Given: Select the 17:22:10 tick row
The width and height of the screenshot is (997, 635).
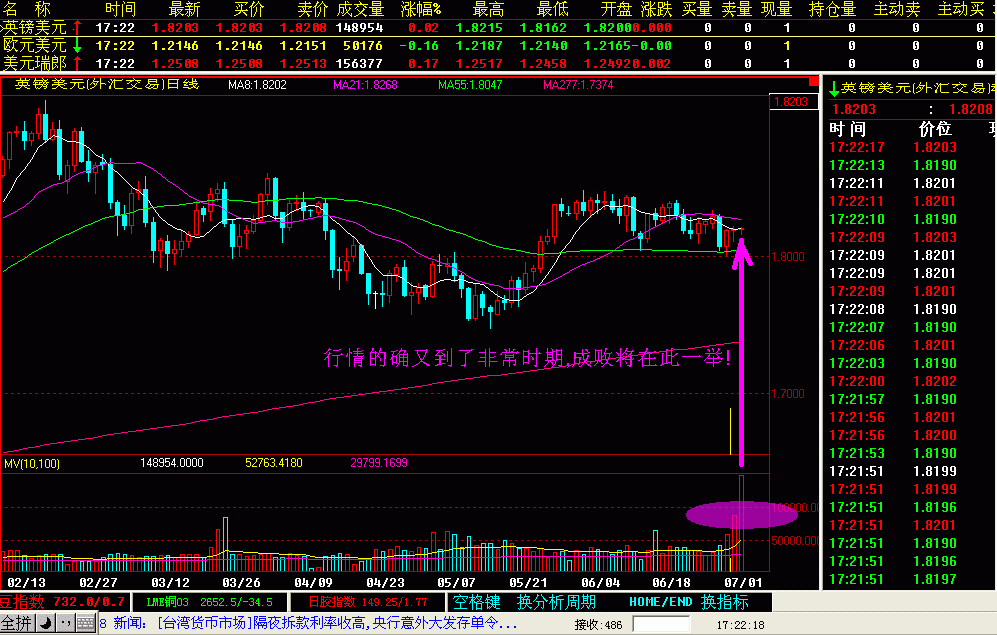Looking at the screenshot, I should [x=911, y=219].
